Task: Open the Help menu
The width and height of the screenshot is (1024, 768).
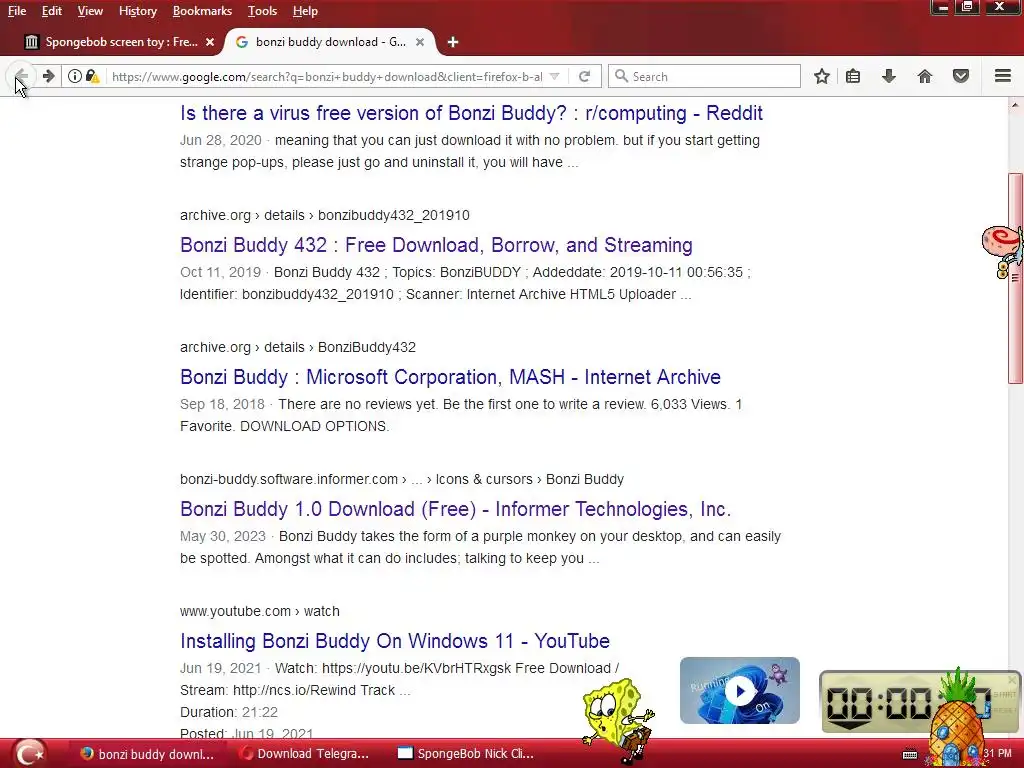Action: [x=305, y=11]
